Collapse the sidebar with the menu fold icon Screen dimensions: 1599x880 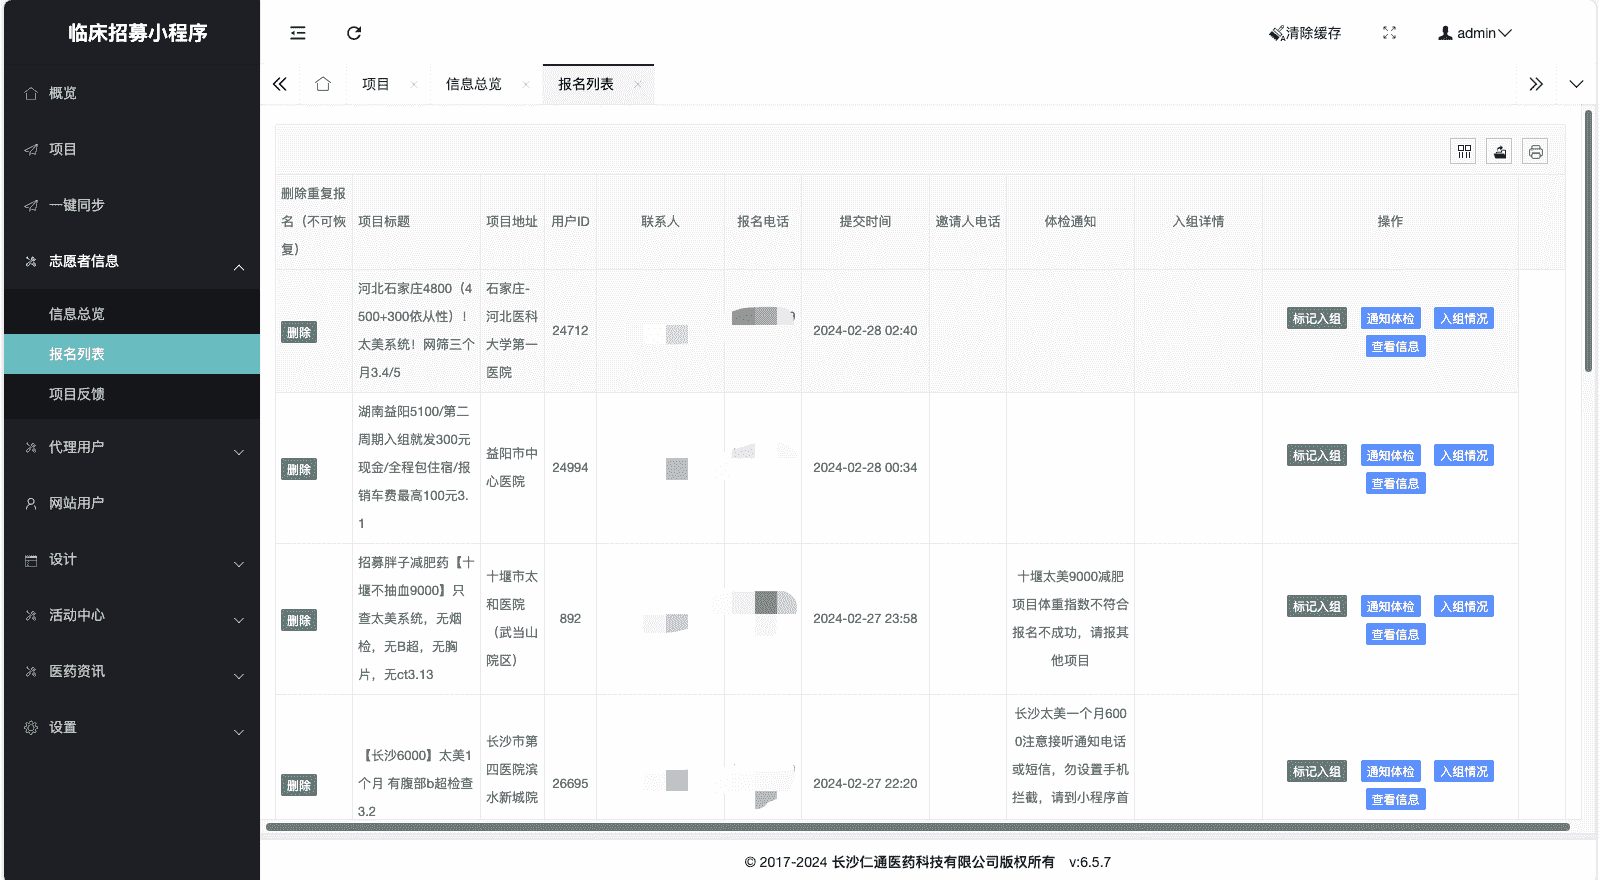[x=298, y=33]
